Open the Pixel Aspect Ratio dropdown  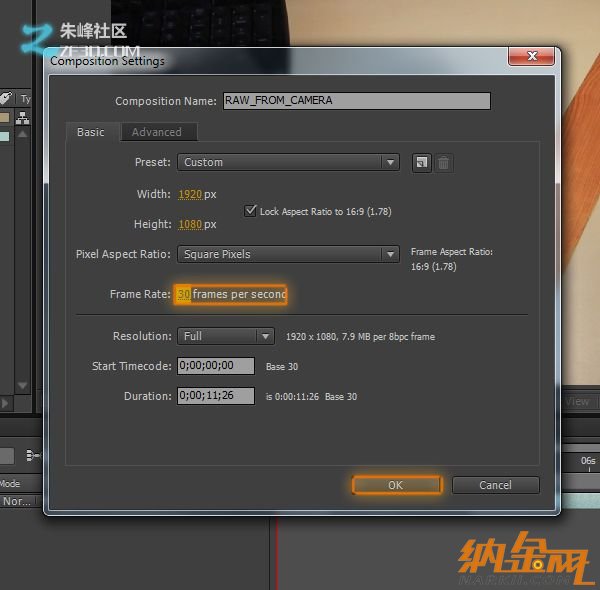288,254
